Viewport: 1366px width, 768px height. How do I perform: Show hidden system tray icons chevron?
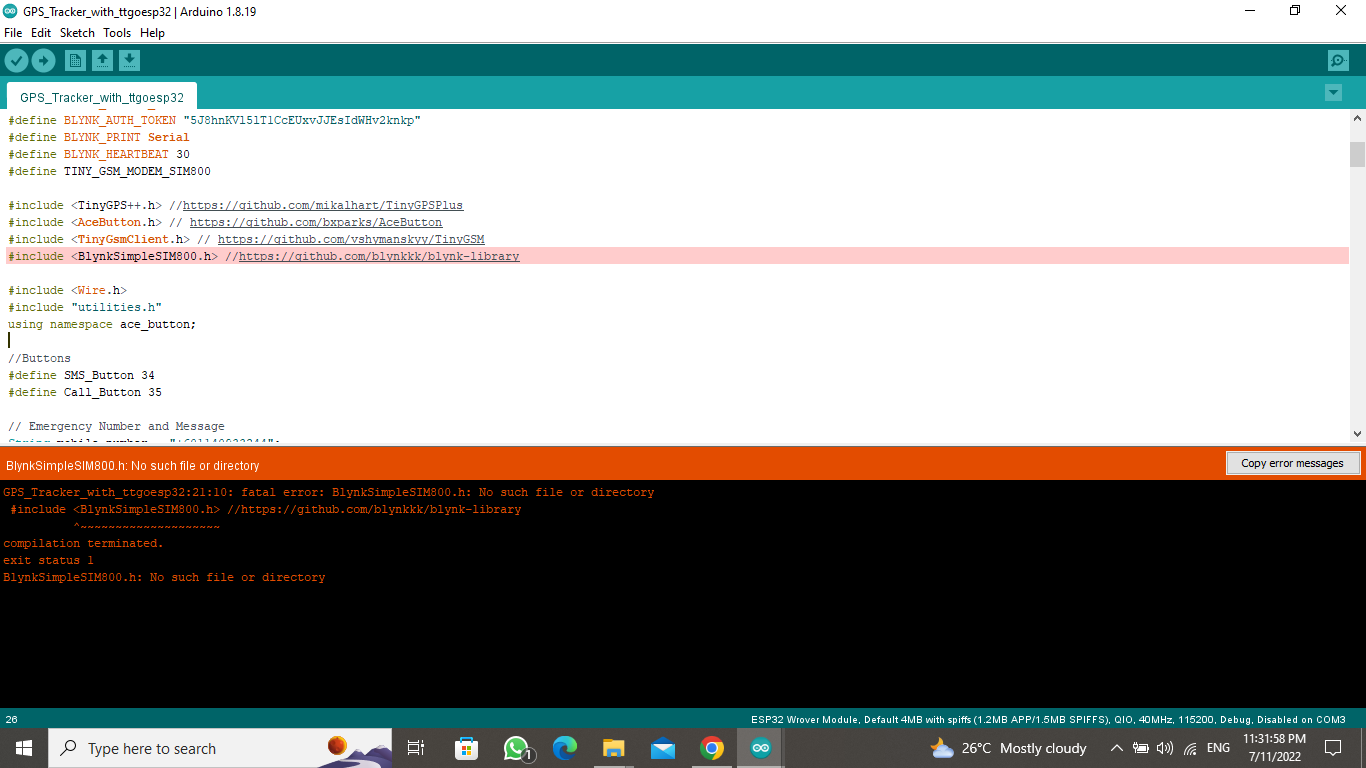coord(1117,748)
